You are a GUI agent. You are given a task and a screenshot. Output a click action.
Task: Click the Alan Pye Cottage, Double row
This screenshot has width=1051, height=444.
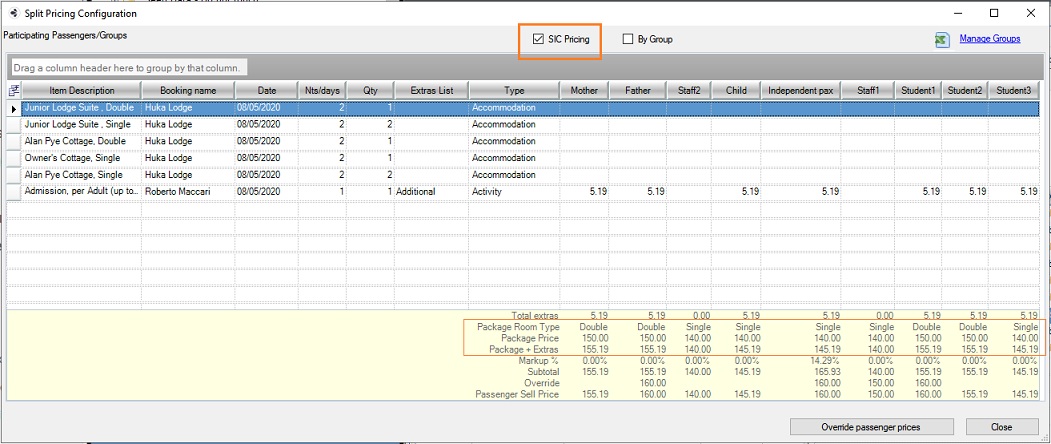point(80,141)
